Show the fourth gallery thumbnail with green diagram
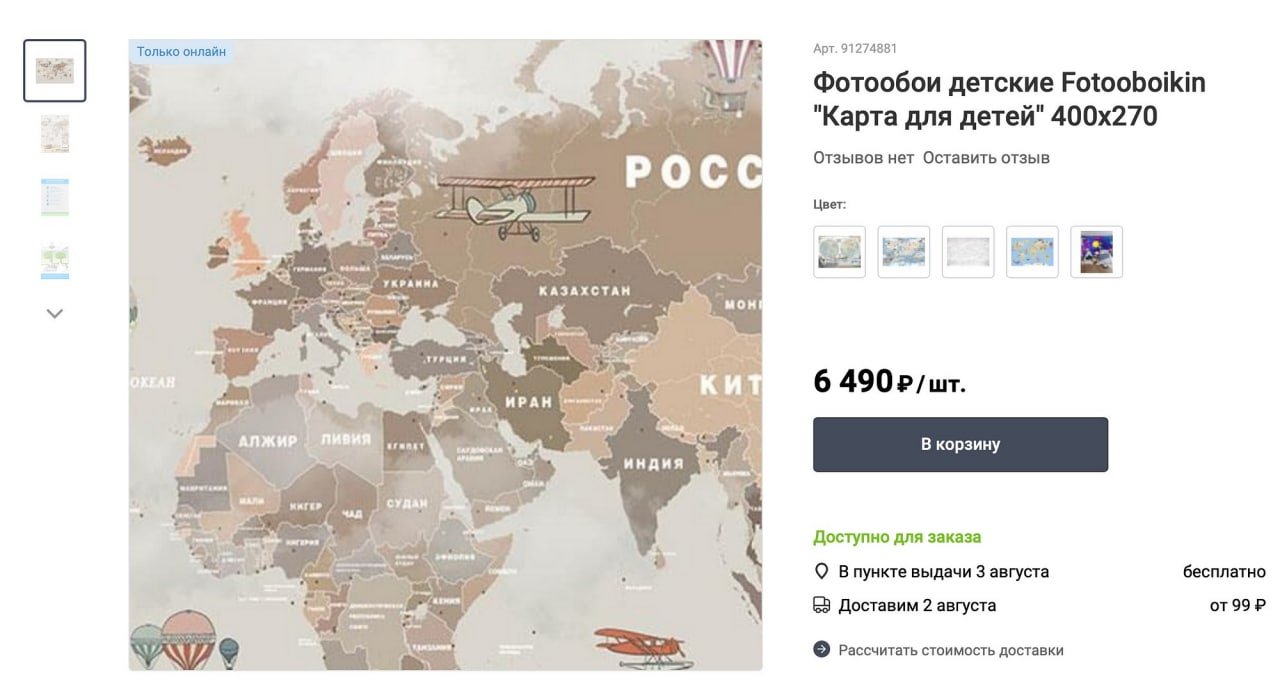 [x=55, y=260]
